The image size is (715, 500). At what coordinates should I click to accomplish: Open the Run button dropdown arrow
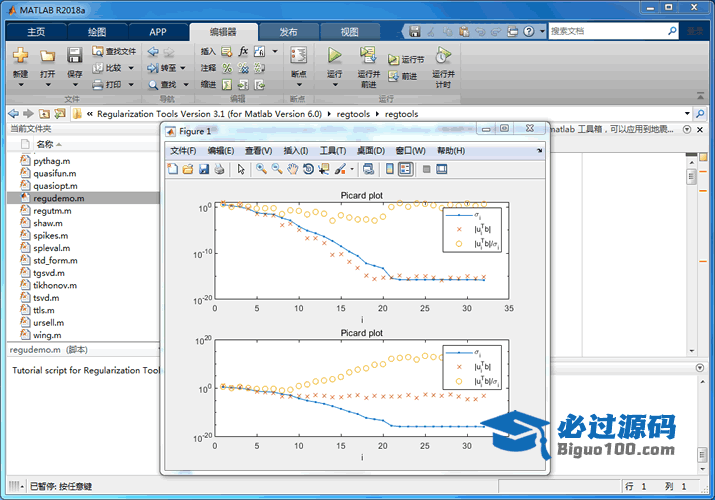(334, 85)
